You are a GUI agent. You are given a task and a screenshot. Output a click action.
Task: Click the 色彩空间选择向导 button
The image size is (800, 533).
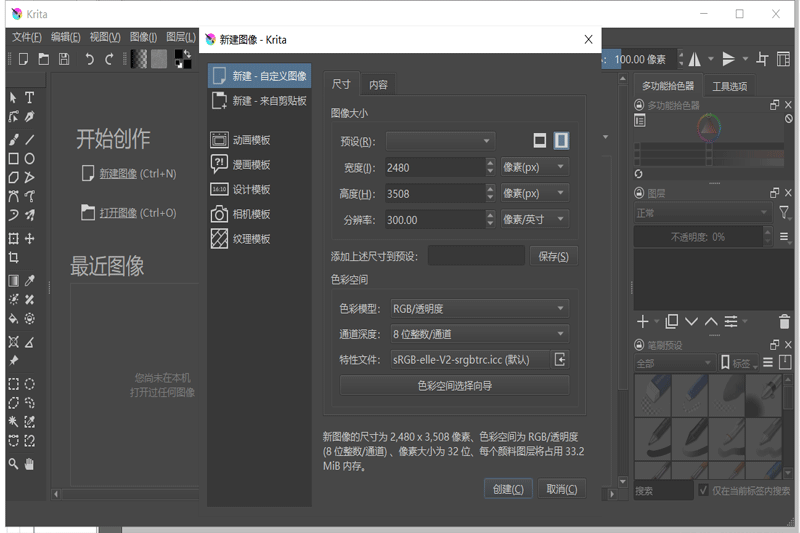454,385
